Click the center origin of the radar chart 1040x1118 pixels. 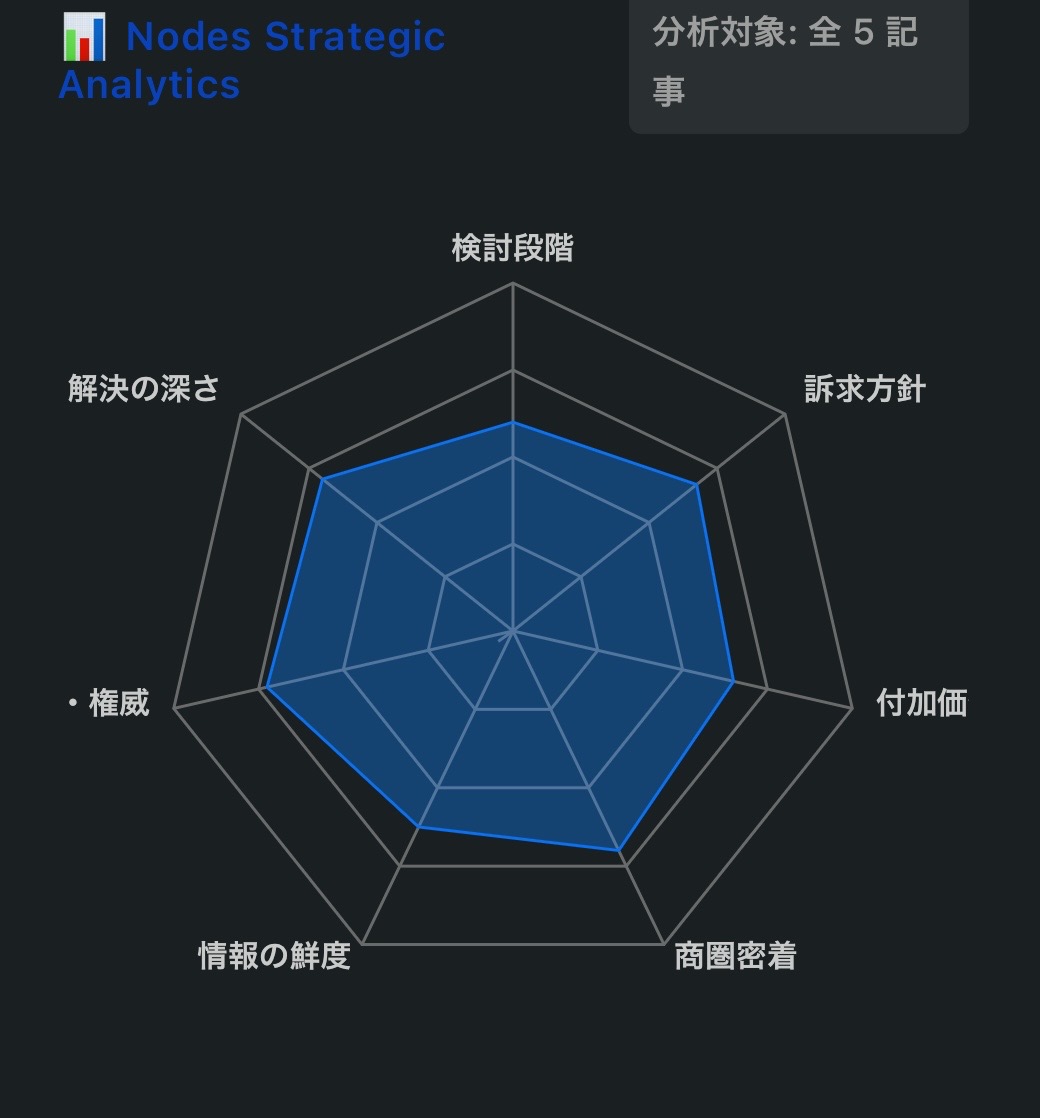tap(512, 632)
